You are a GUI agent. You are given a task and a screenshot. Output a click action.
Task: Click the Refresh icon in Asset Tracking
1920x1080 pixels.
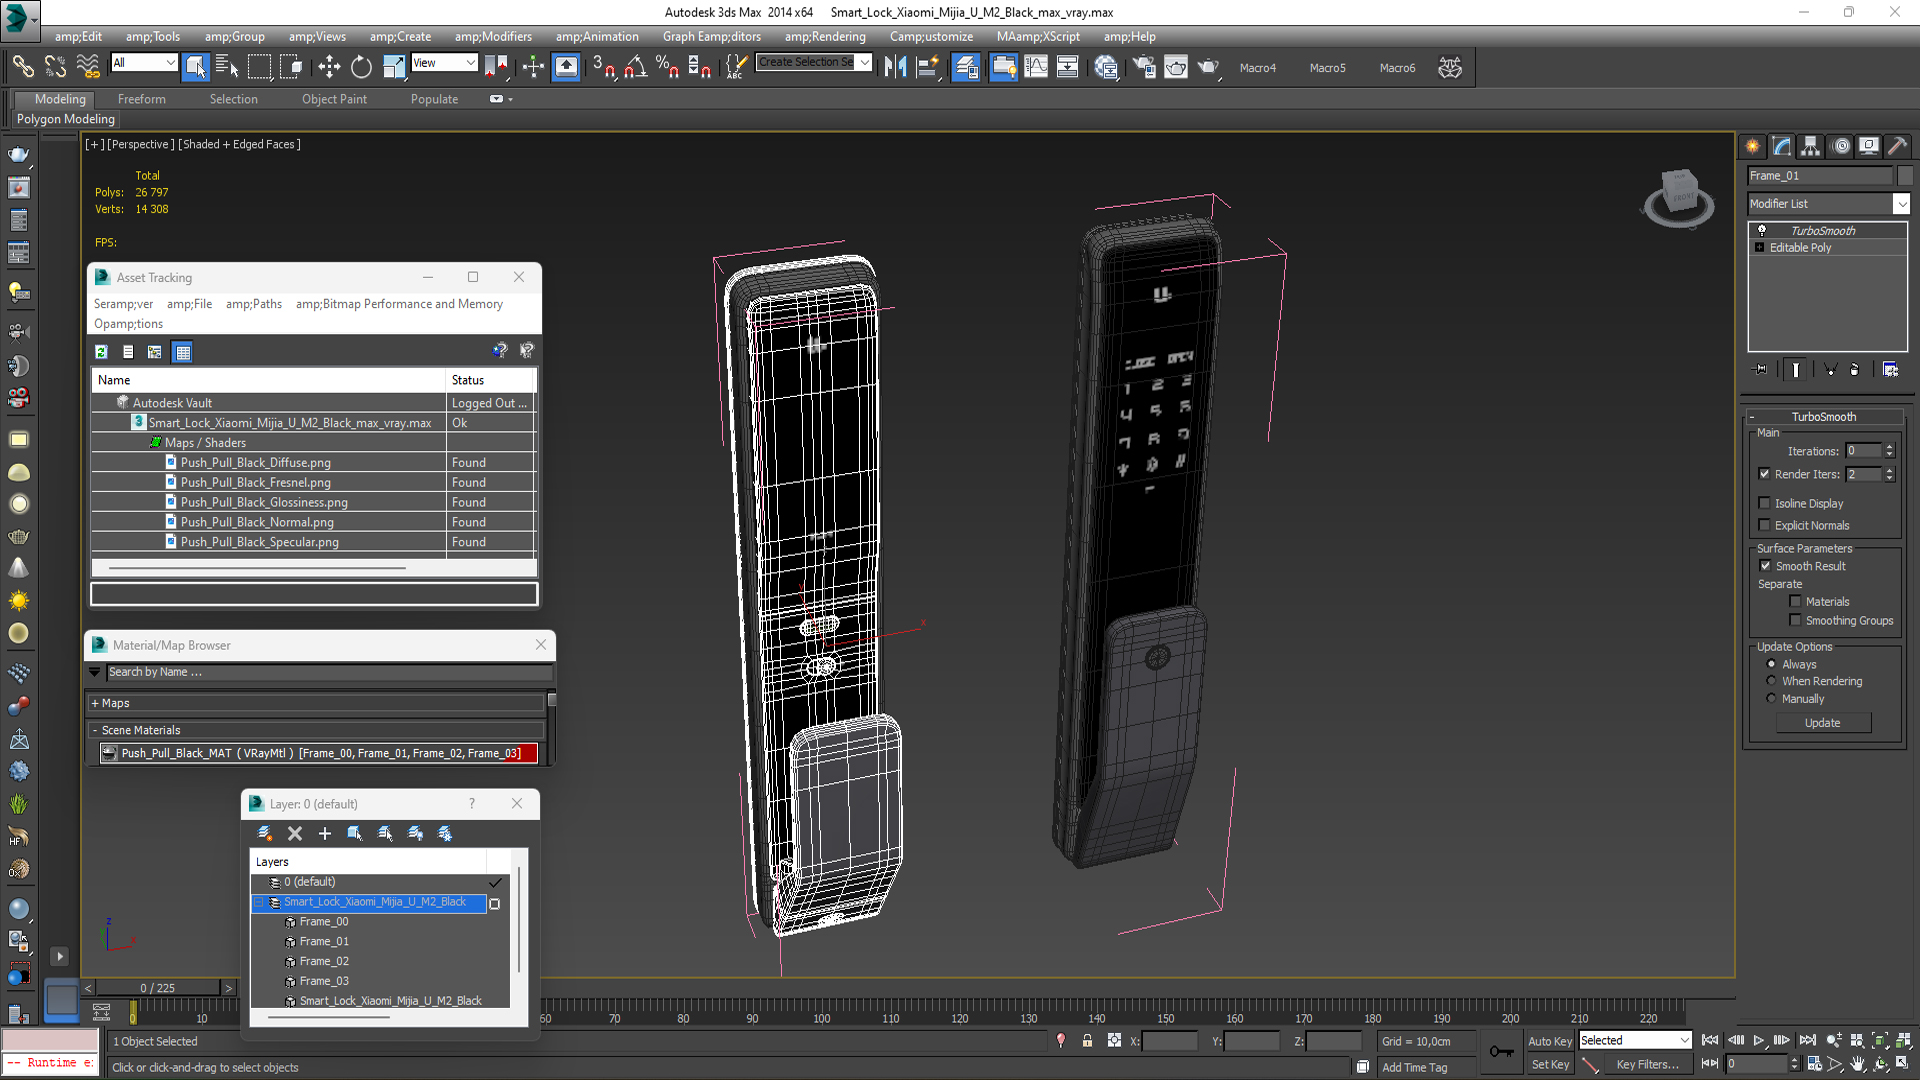pyautogui.click(x=101, y=352)
